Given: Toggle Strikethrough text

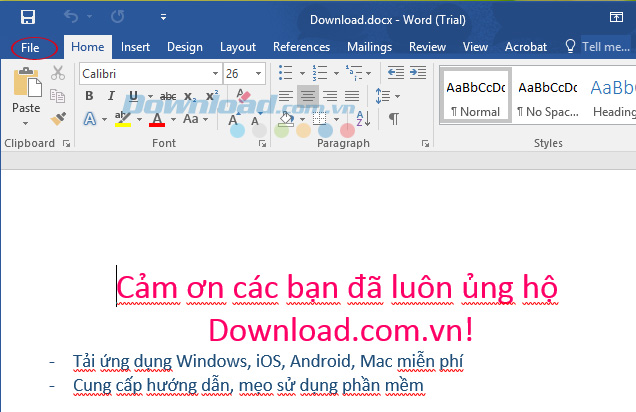Looking at the screenshot, I should pos(168,96).
